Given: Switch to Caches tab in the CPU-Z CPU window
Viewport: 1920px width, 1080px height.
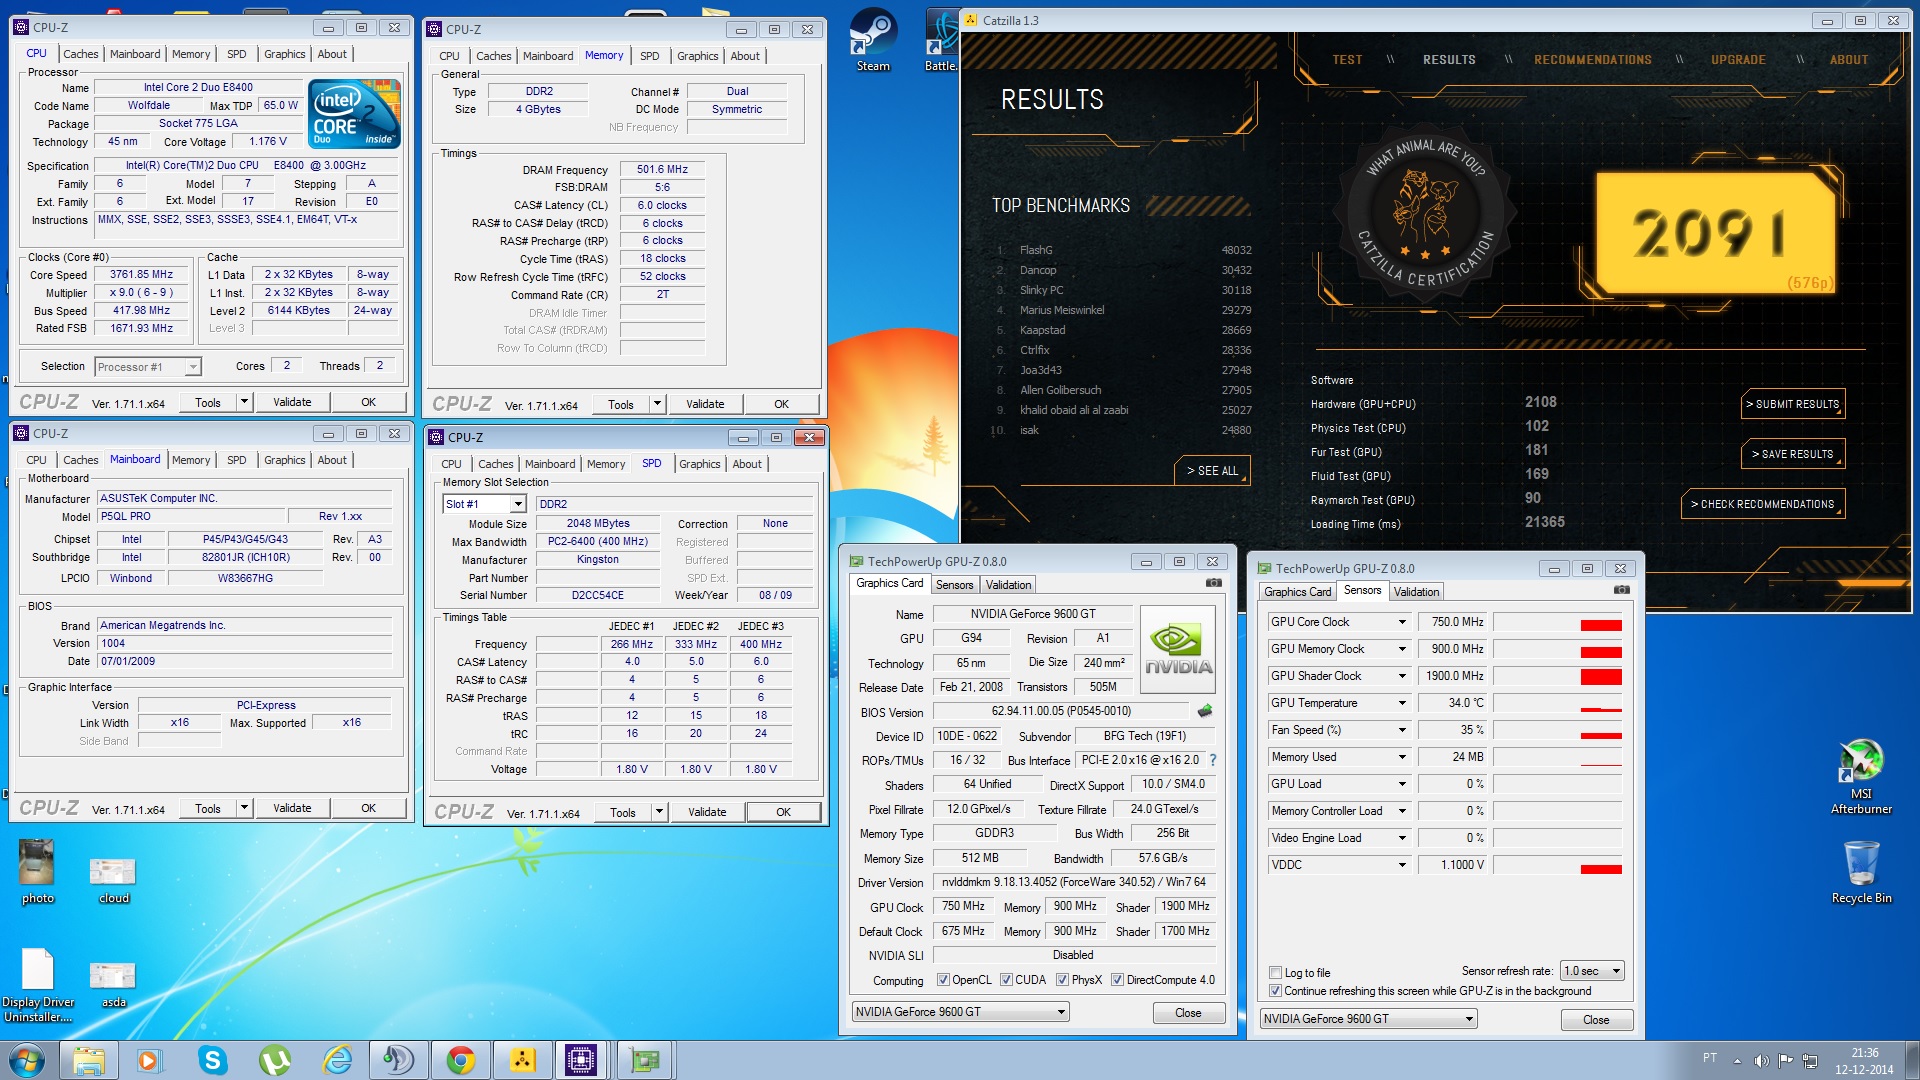Looking at the screenshot, I should pos(80,54).
